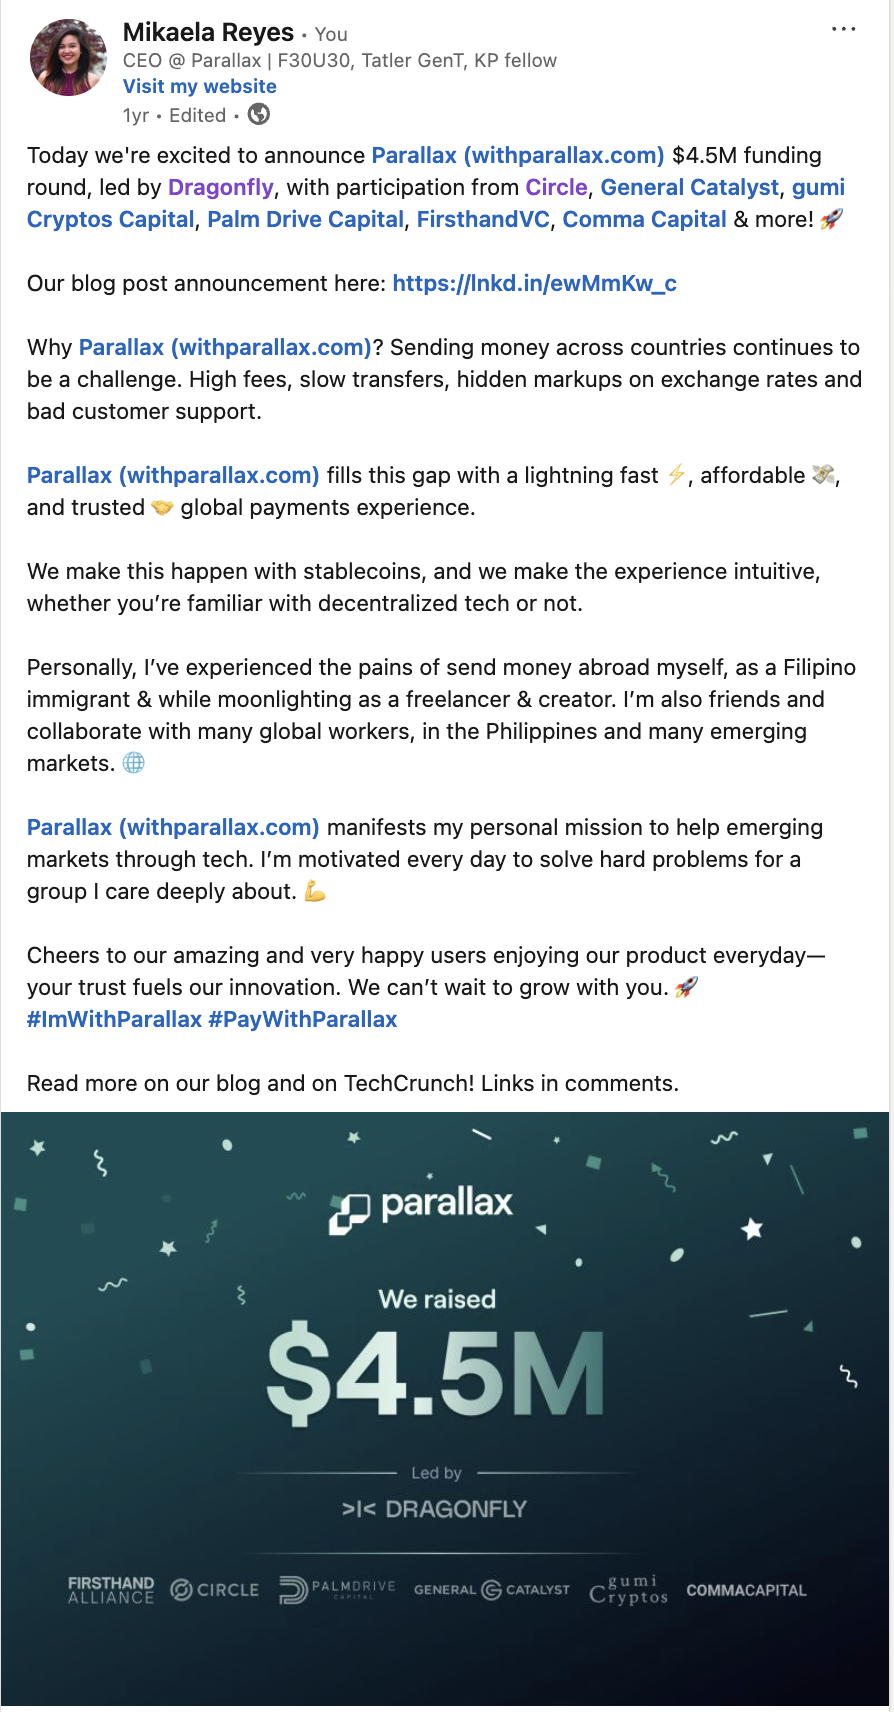Click the globe post-visibility icon

[x=258, y=115]
